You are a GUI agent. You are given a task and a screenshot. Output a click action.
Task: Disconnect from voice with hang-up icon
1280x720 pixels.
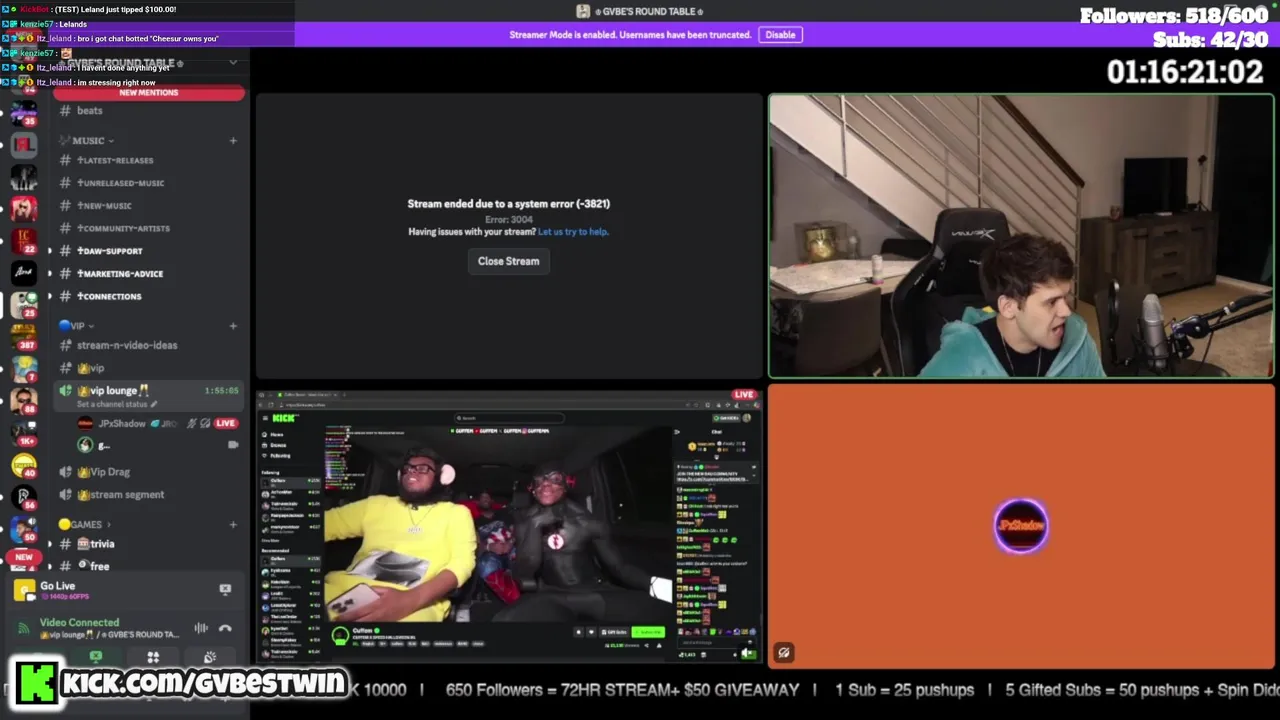[x=225, y=628]
